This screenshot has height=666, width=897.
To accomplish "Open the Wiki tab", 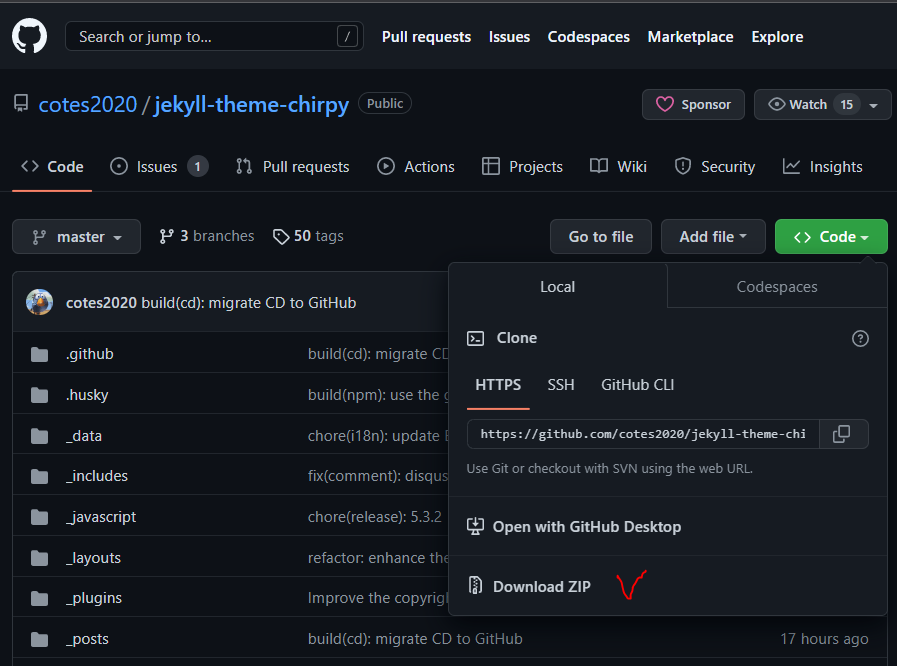I will click(x=618, y=166).
